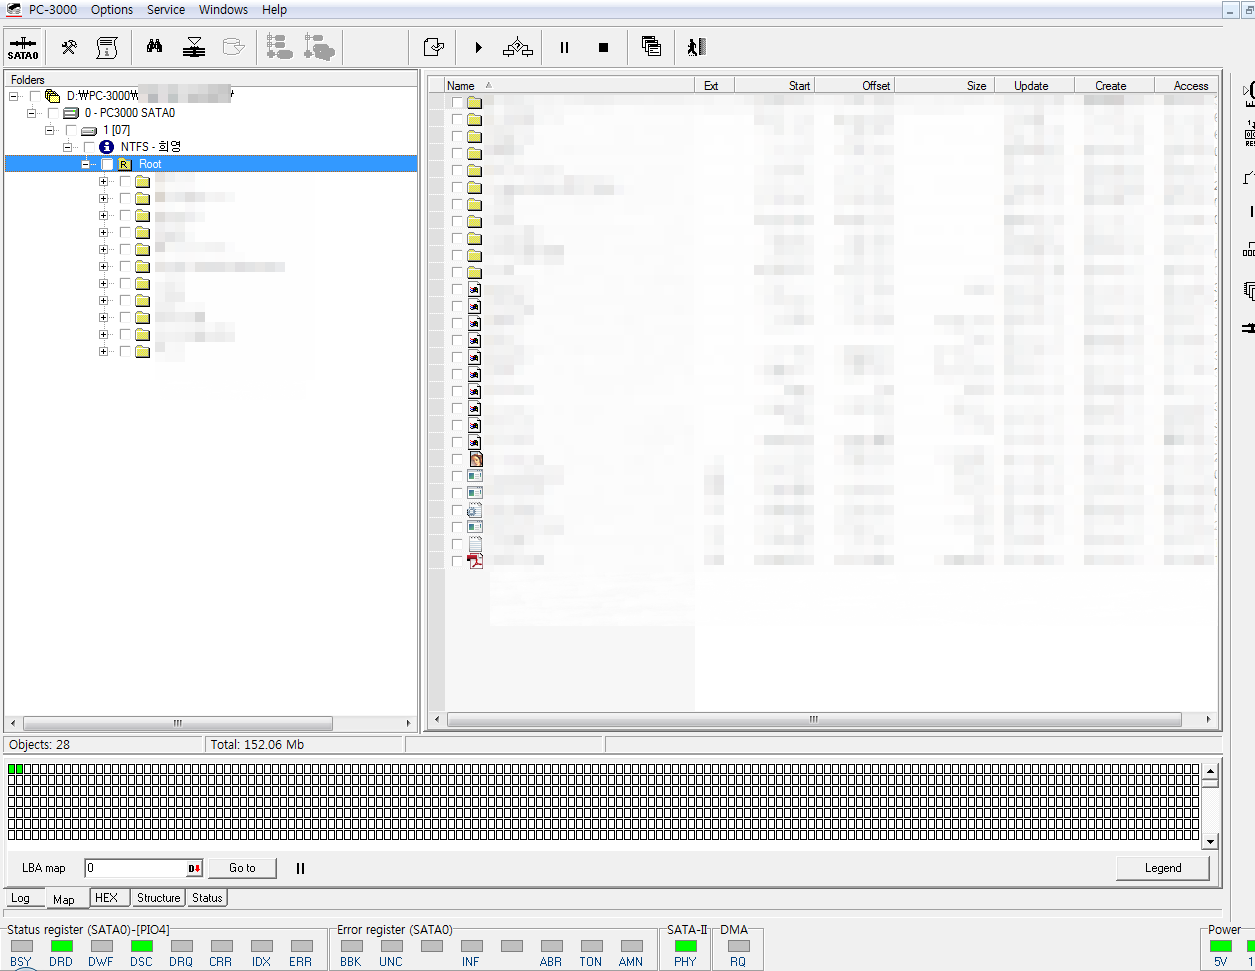Sort by the Ext column header
This screenshot has height=971, width=1255.
pos(714,86)
